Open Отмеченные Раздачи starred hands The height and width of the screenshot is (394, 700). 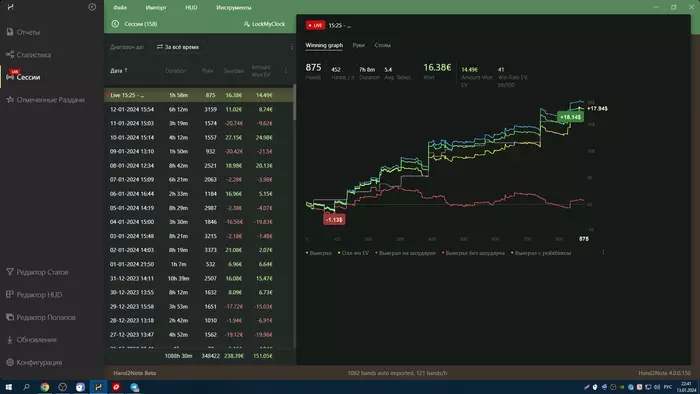46,100
